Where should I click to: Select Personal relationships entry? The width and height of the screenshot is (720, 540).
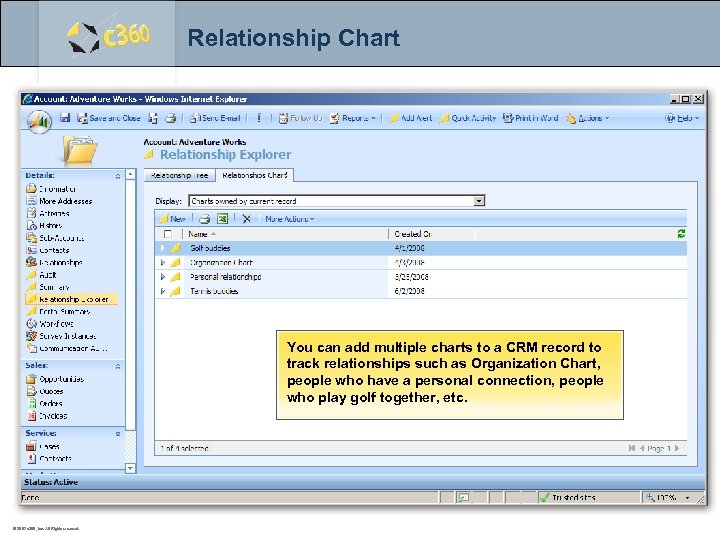point(225,277)
